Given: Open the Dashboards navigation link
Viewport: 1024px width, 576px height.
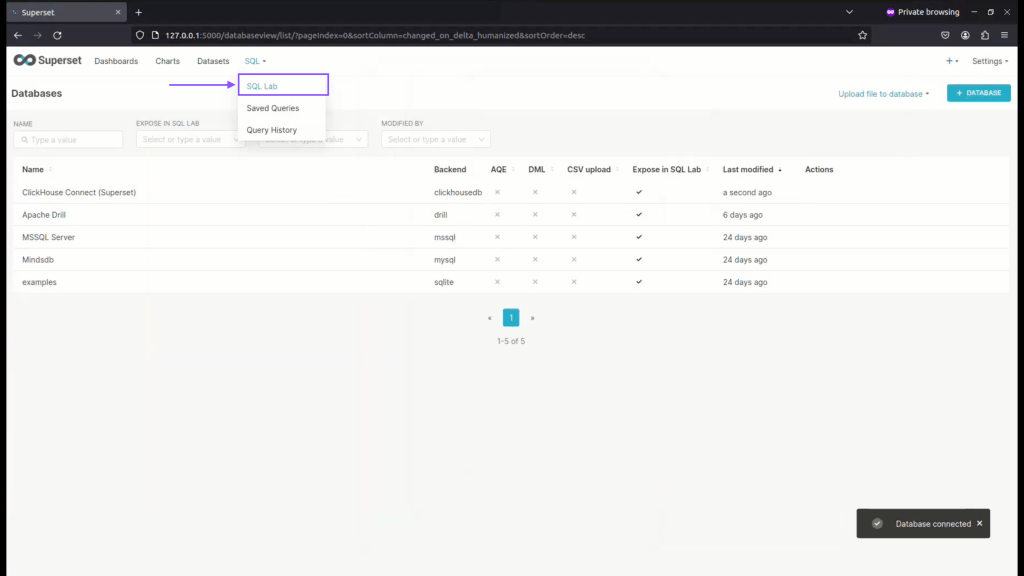Looking at the screenshot, I should pyautogui.click(x=116, y=61).
